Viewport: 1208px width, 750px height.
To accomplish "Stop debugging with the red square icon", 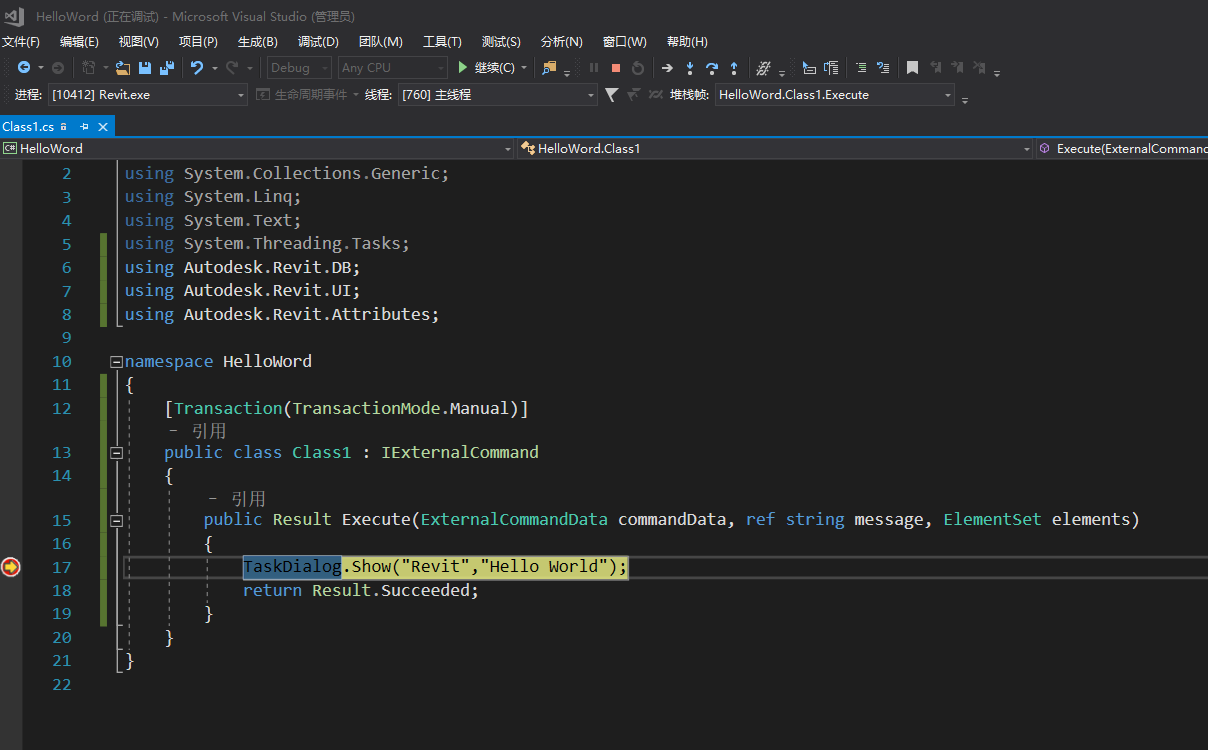I will click(x=616, y=68).
